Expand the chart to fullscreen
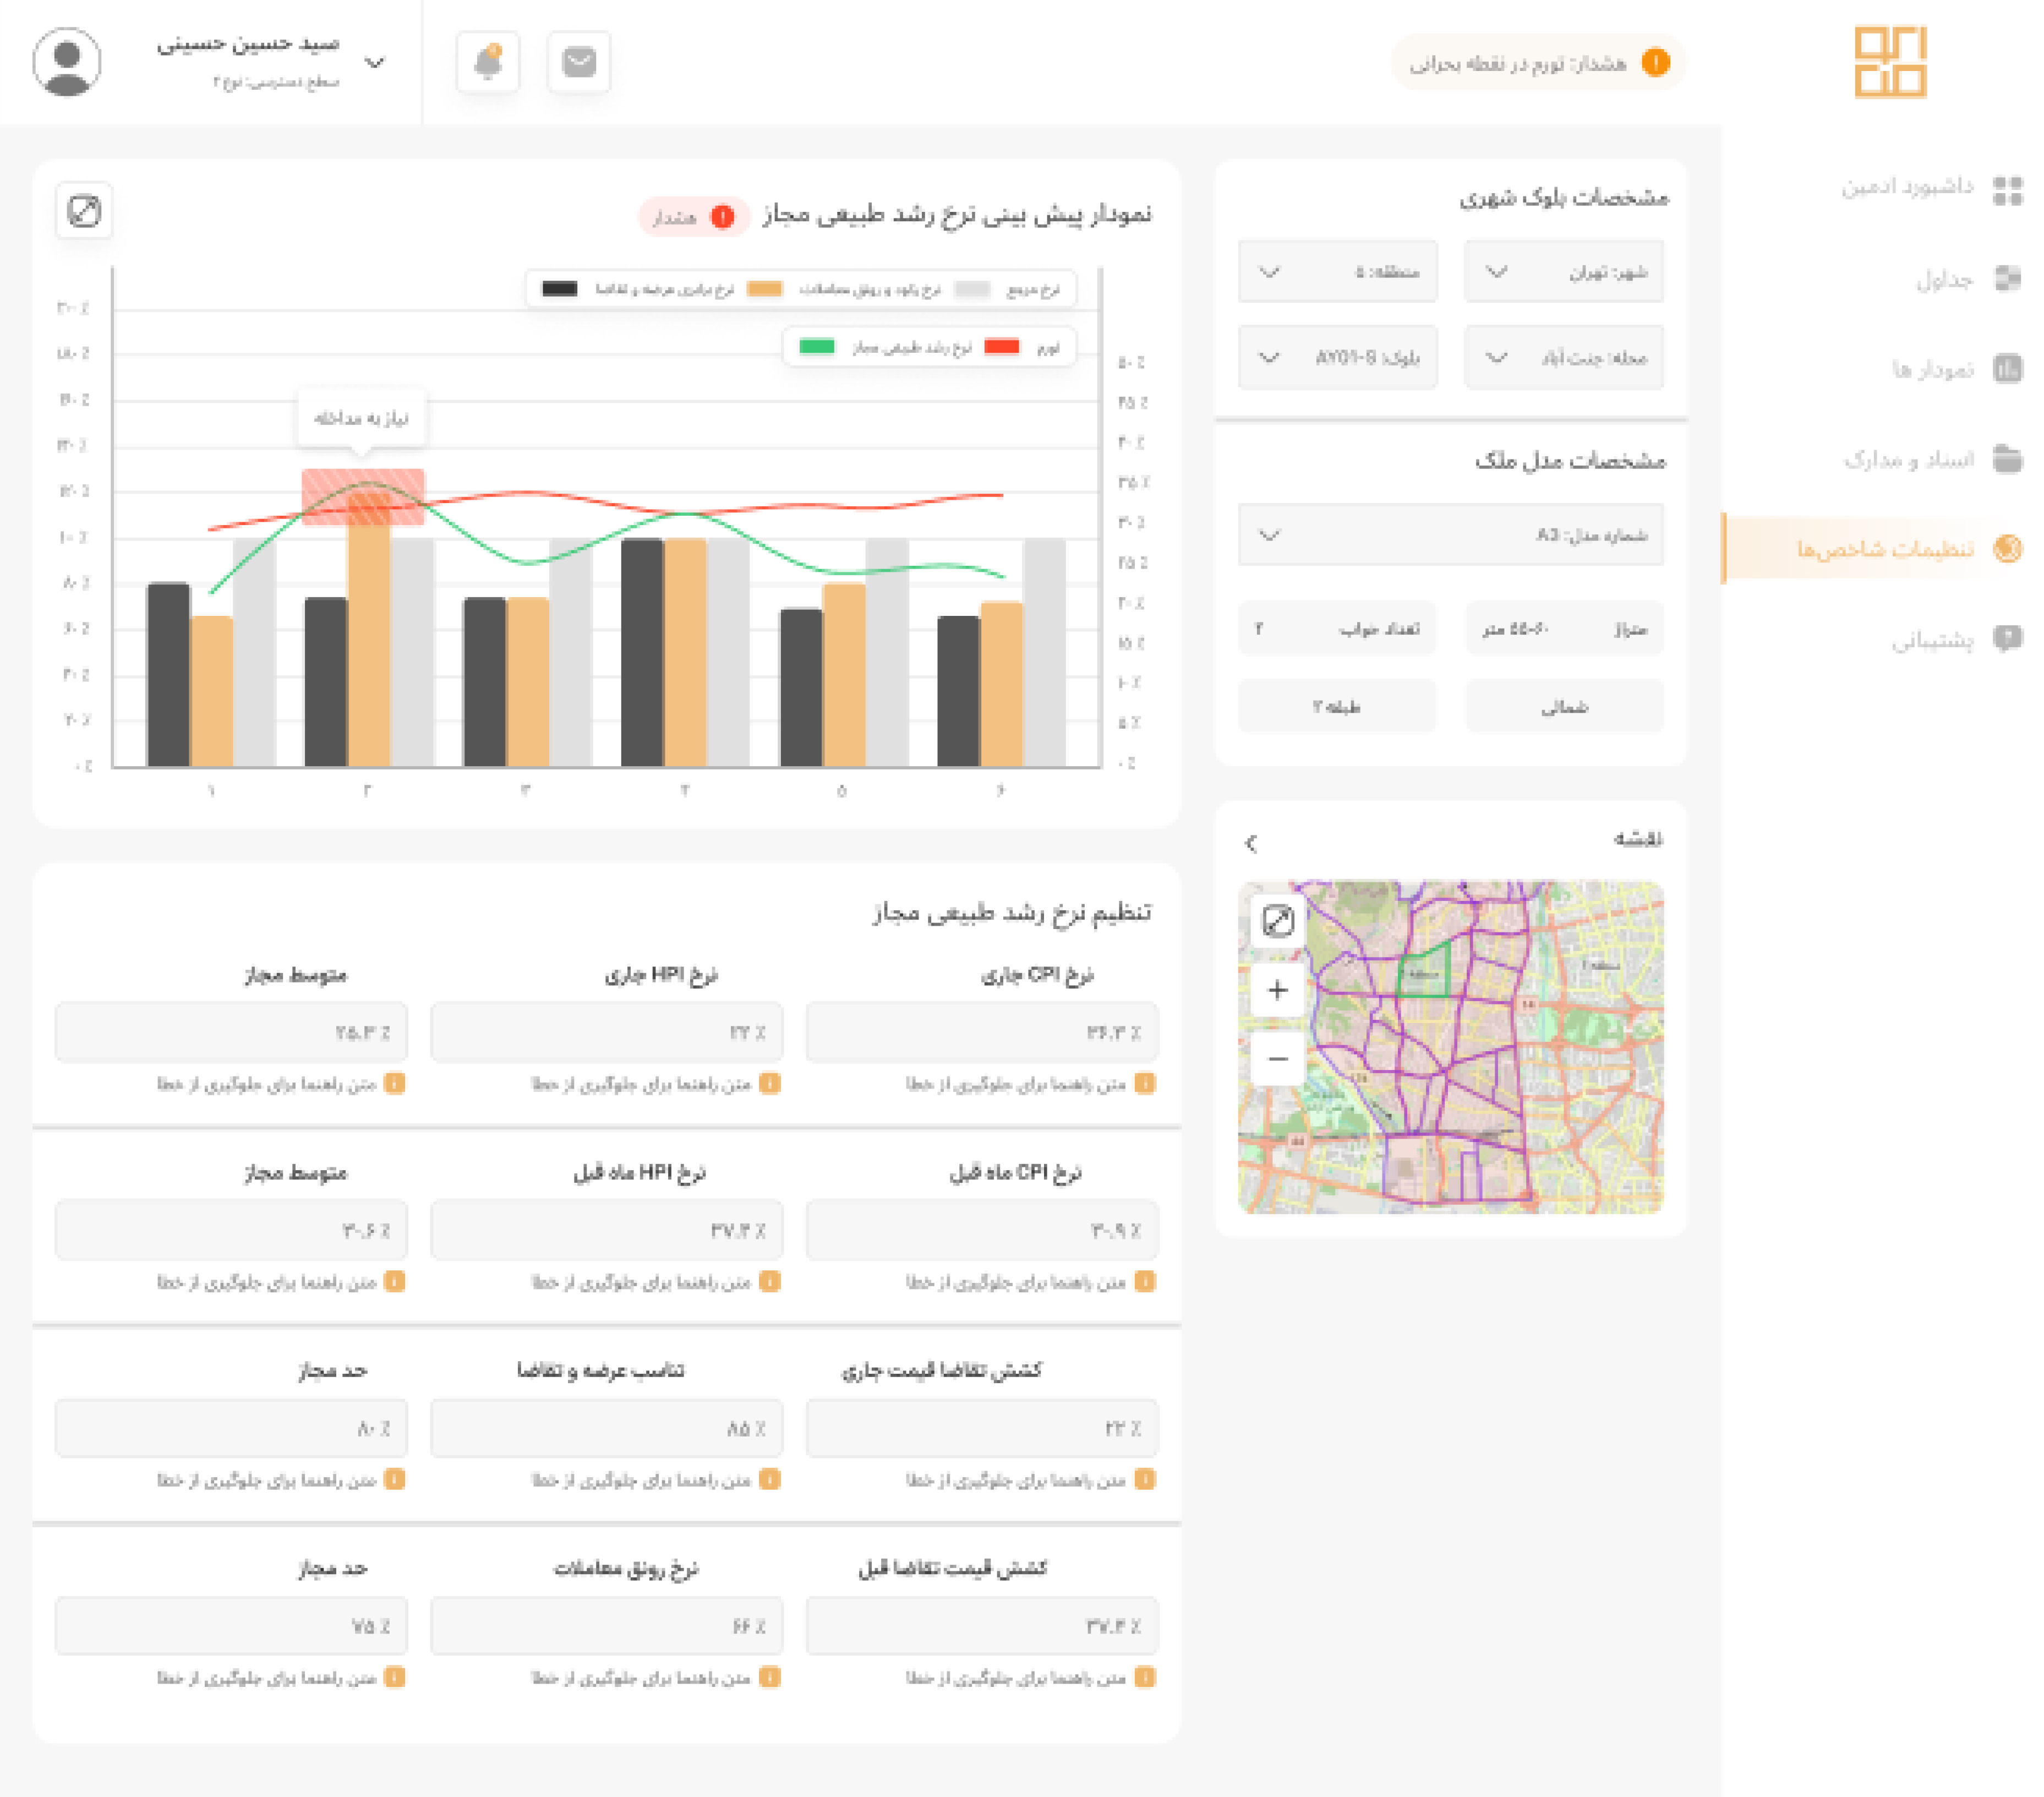Screen dimensions: 2044x1797 pos(84,211)
